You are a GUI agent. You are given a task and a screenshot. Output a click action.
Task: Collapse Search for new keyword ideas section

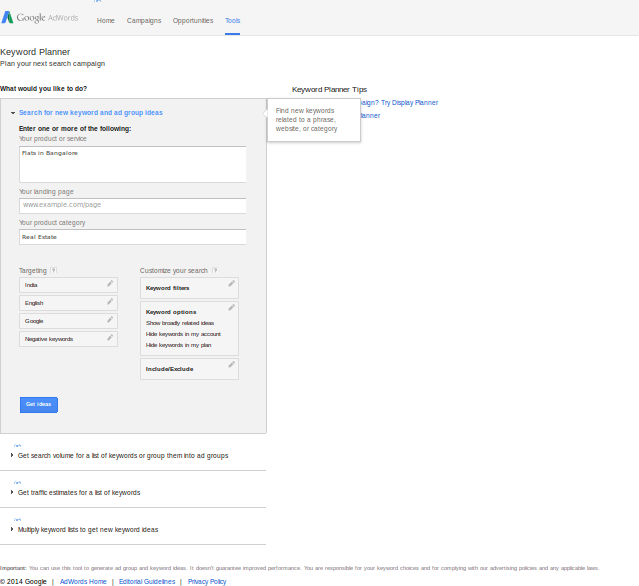[x=90, y=112]
